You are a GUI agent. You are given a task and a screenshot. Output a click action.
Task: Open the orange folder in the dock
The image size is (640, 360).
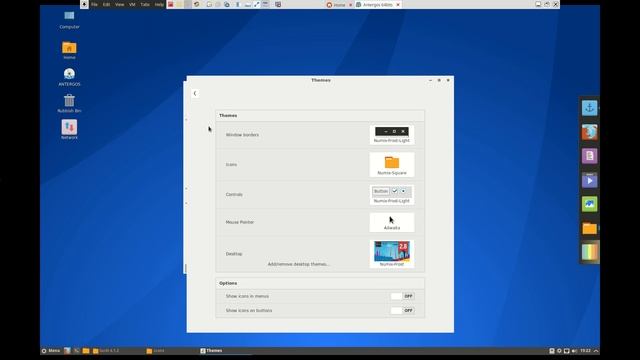[x=589, y=228]
